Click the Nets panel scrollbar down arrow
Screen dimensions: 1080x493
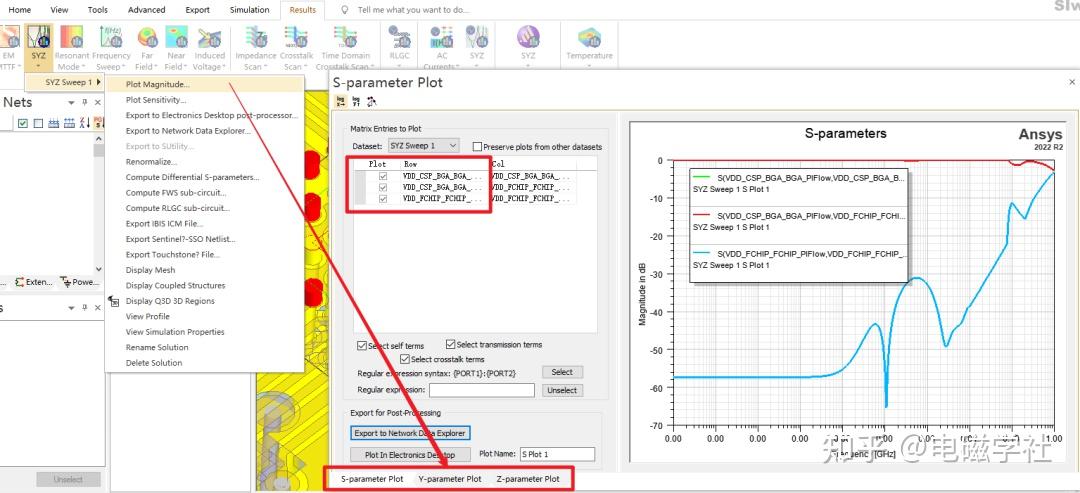(x=98, y=269)
